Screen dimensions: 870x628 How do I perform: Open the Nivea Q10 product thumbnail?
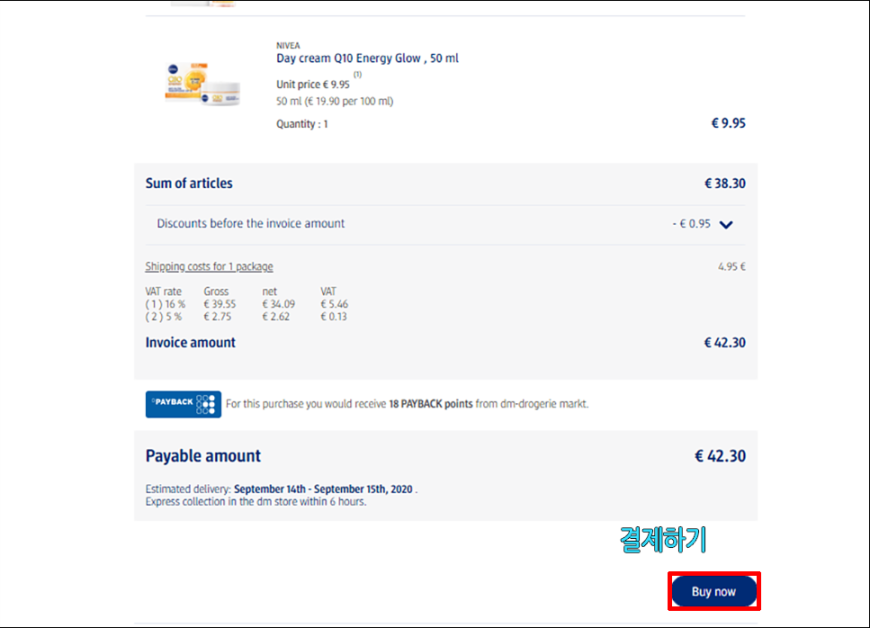[x=203, y=84]
